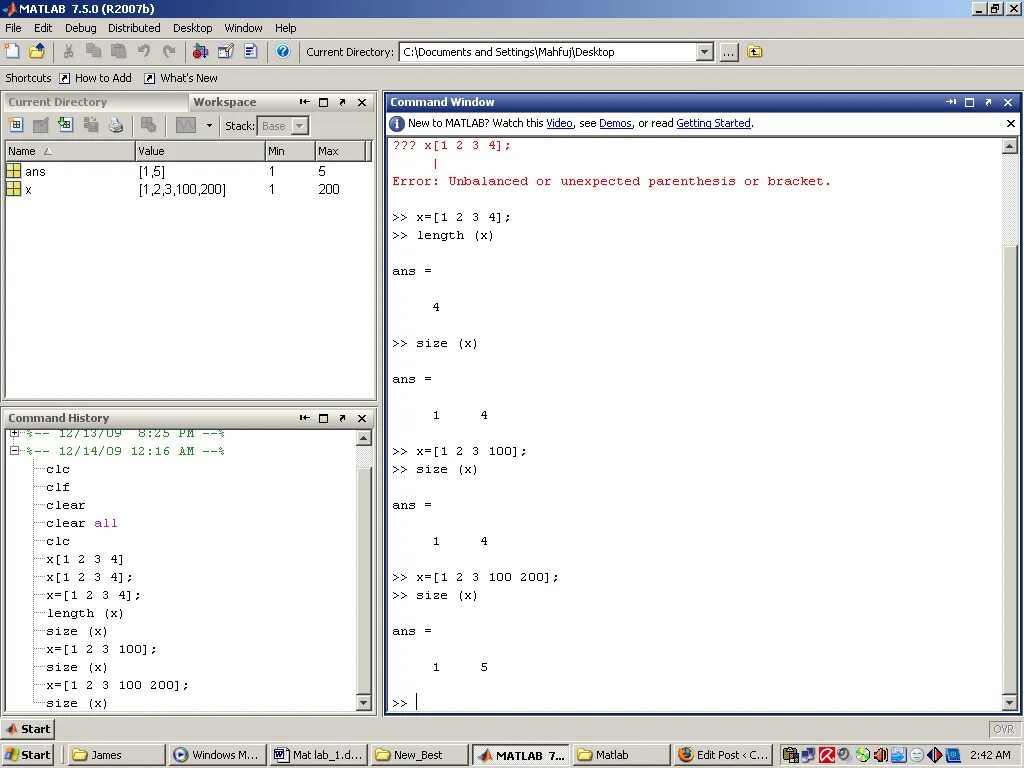Click the blue Help question mark icon
The image size is (1024, 768).
pyautogui.click(x=282, y=52)
